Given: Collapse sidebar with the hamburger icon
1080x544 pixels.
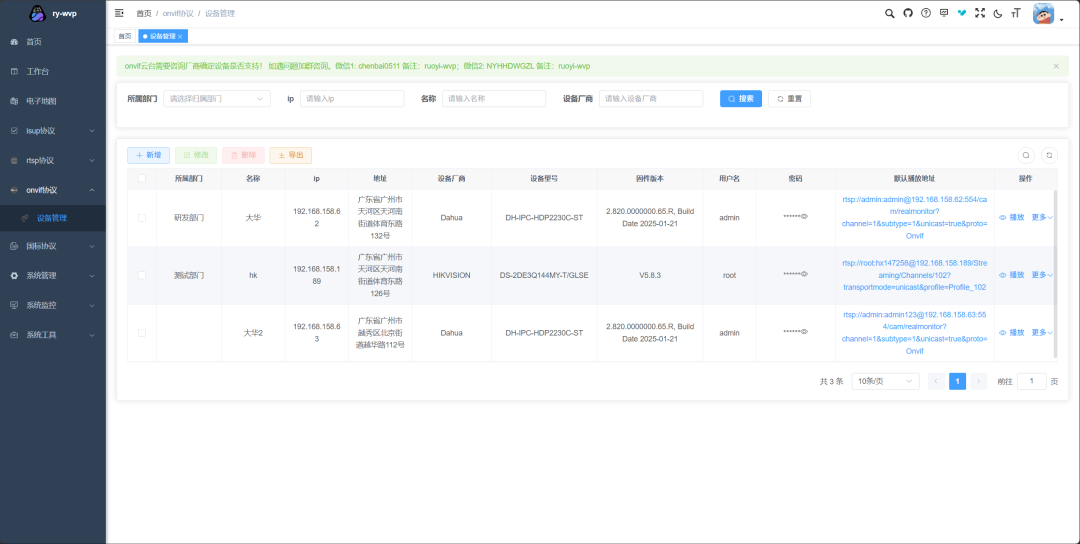Looking at the screenshot, I should pos(120,13).
